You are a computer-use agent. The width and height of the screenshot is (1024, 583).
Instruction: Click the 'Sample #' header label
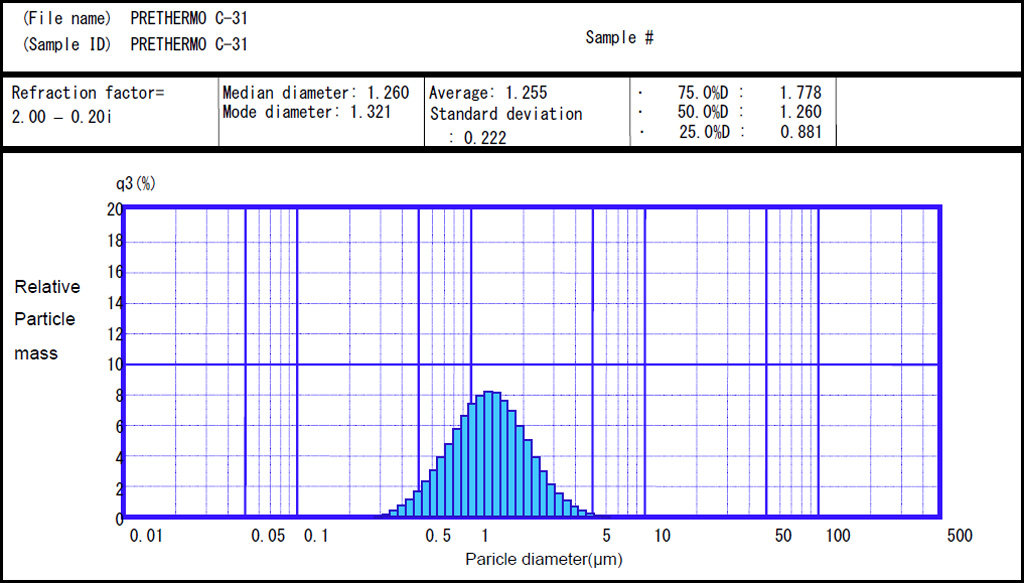tap(619, 37)
